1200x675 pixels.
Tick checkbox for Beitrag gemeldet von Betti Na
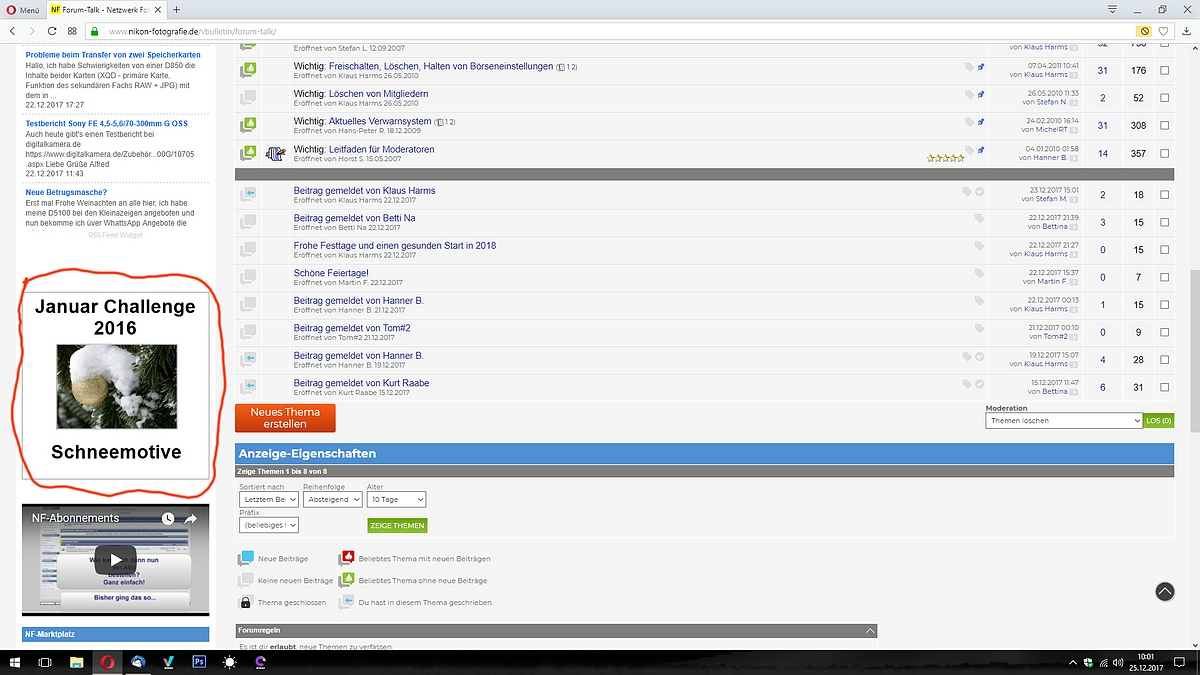(x=1164, y=222)
